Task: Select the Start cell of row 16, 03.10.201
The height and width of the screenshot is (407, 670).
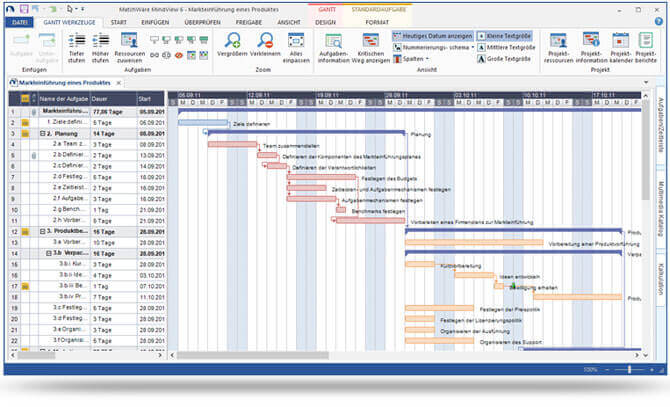Action: coord(151,275)
